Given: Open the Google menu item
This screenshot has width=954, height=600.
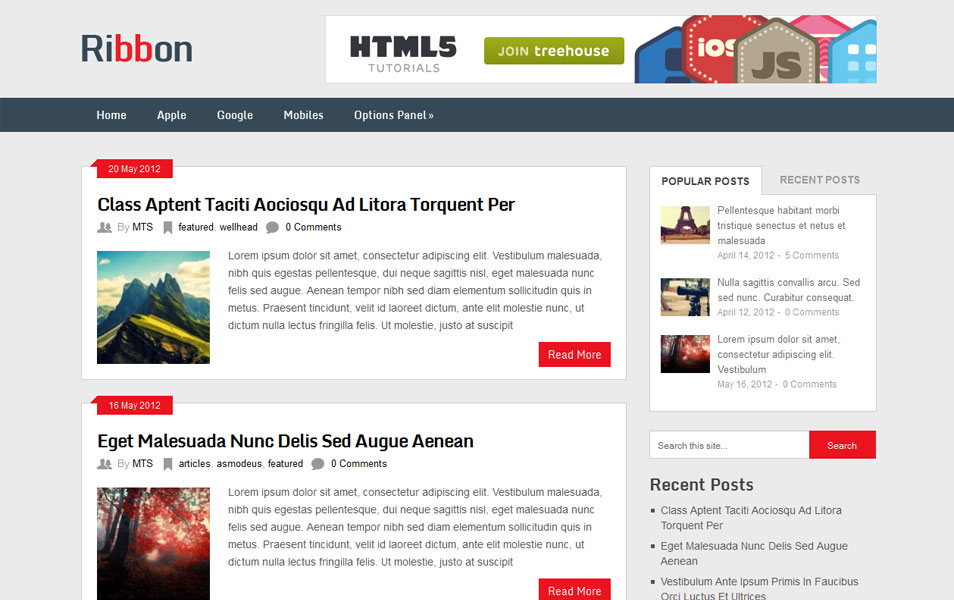Looking at the screenshot, I should tap(235, 115).
